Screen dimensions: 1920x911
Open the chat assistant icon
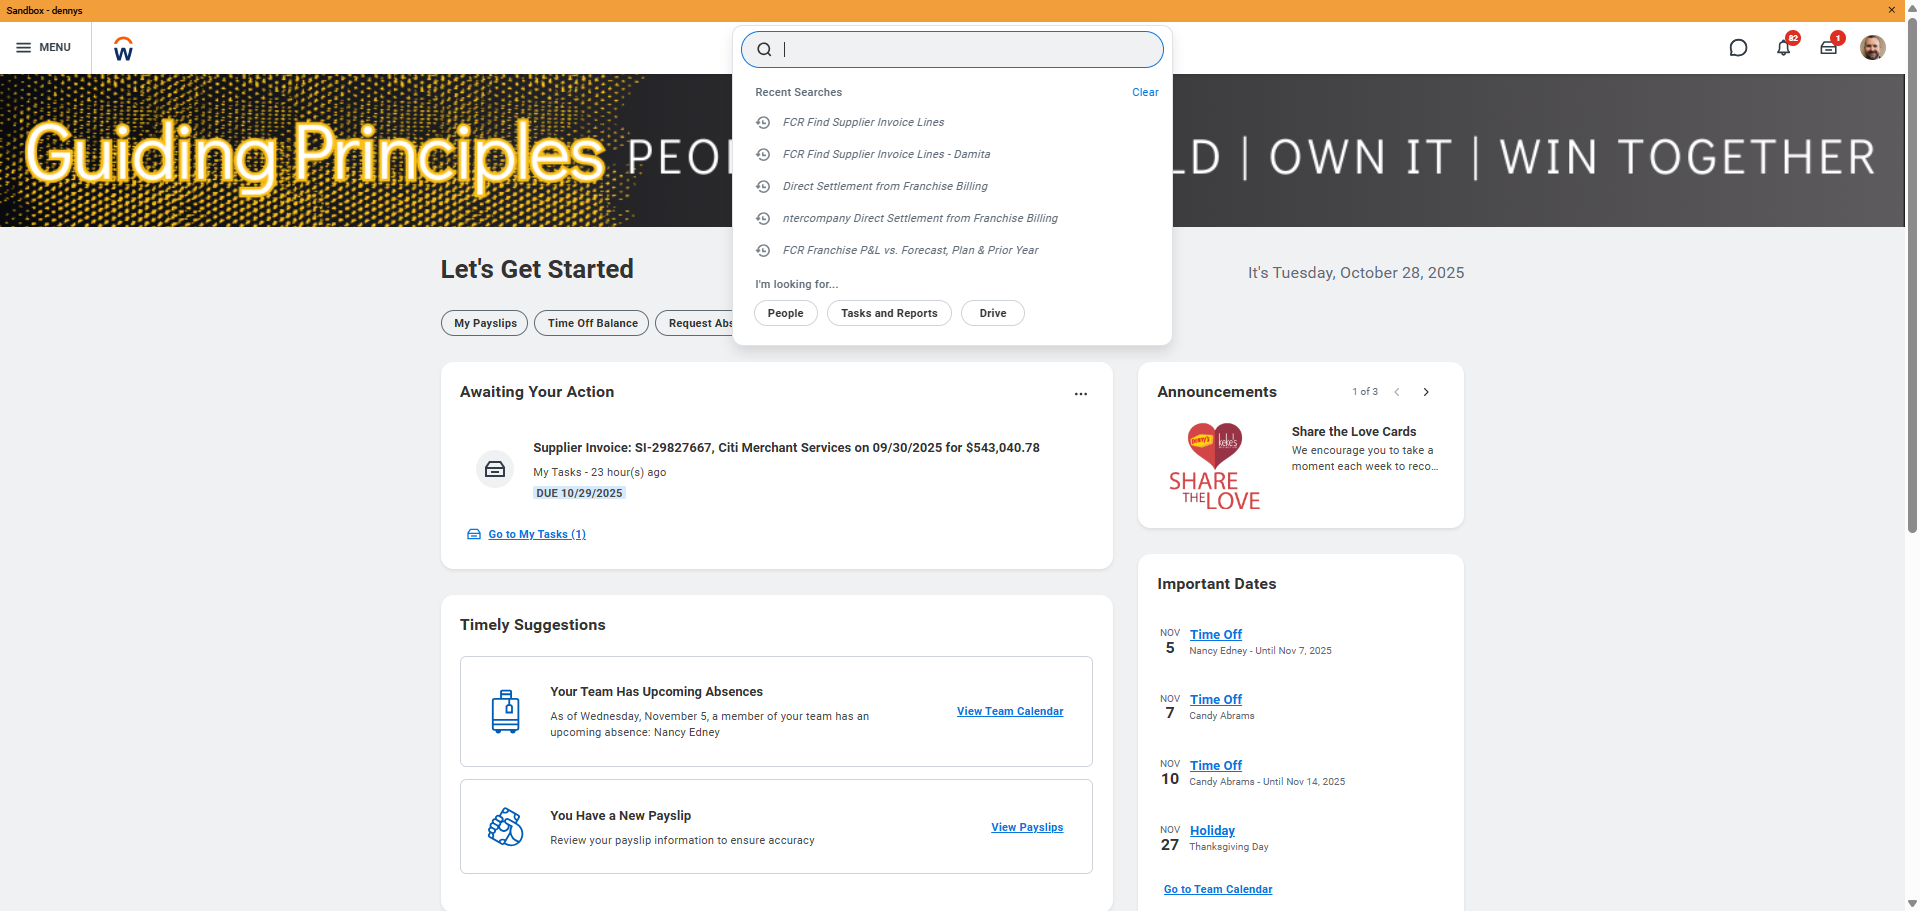tap(1738, 48)
